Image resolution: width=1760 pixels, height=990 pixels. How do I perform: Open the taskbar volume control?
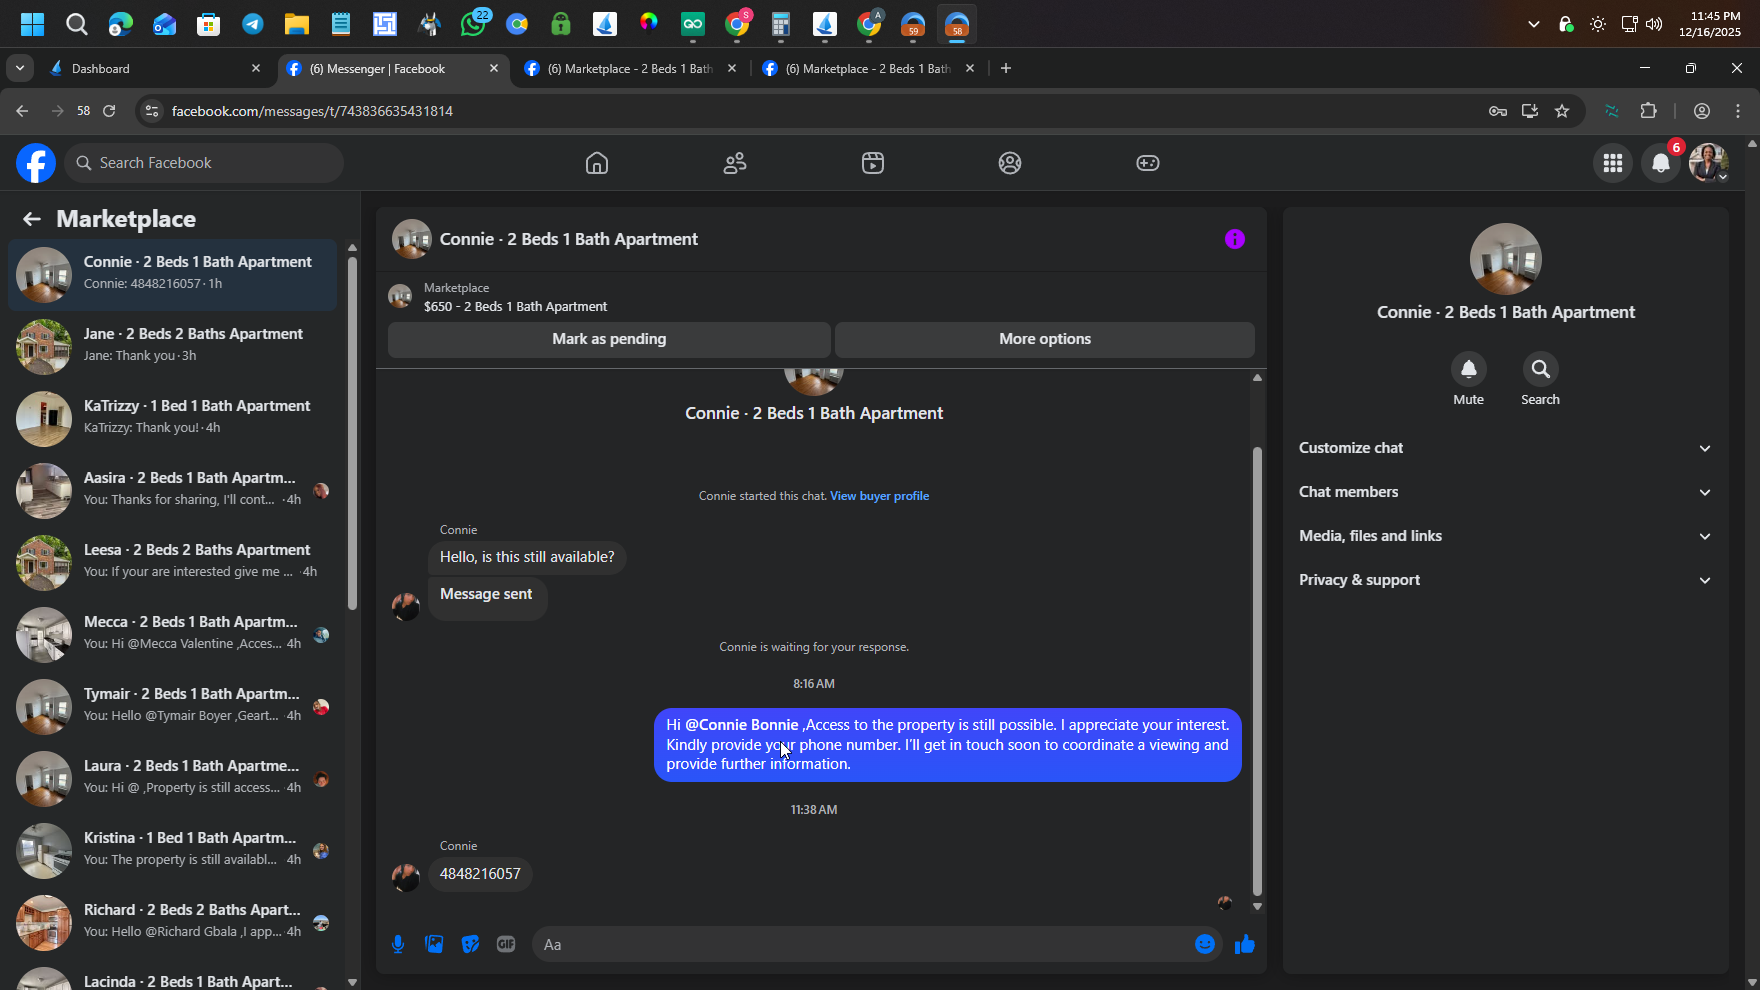coord(1654,24)
